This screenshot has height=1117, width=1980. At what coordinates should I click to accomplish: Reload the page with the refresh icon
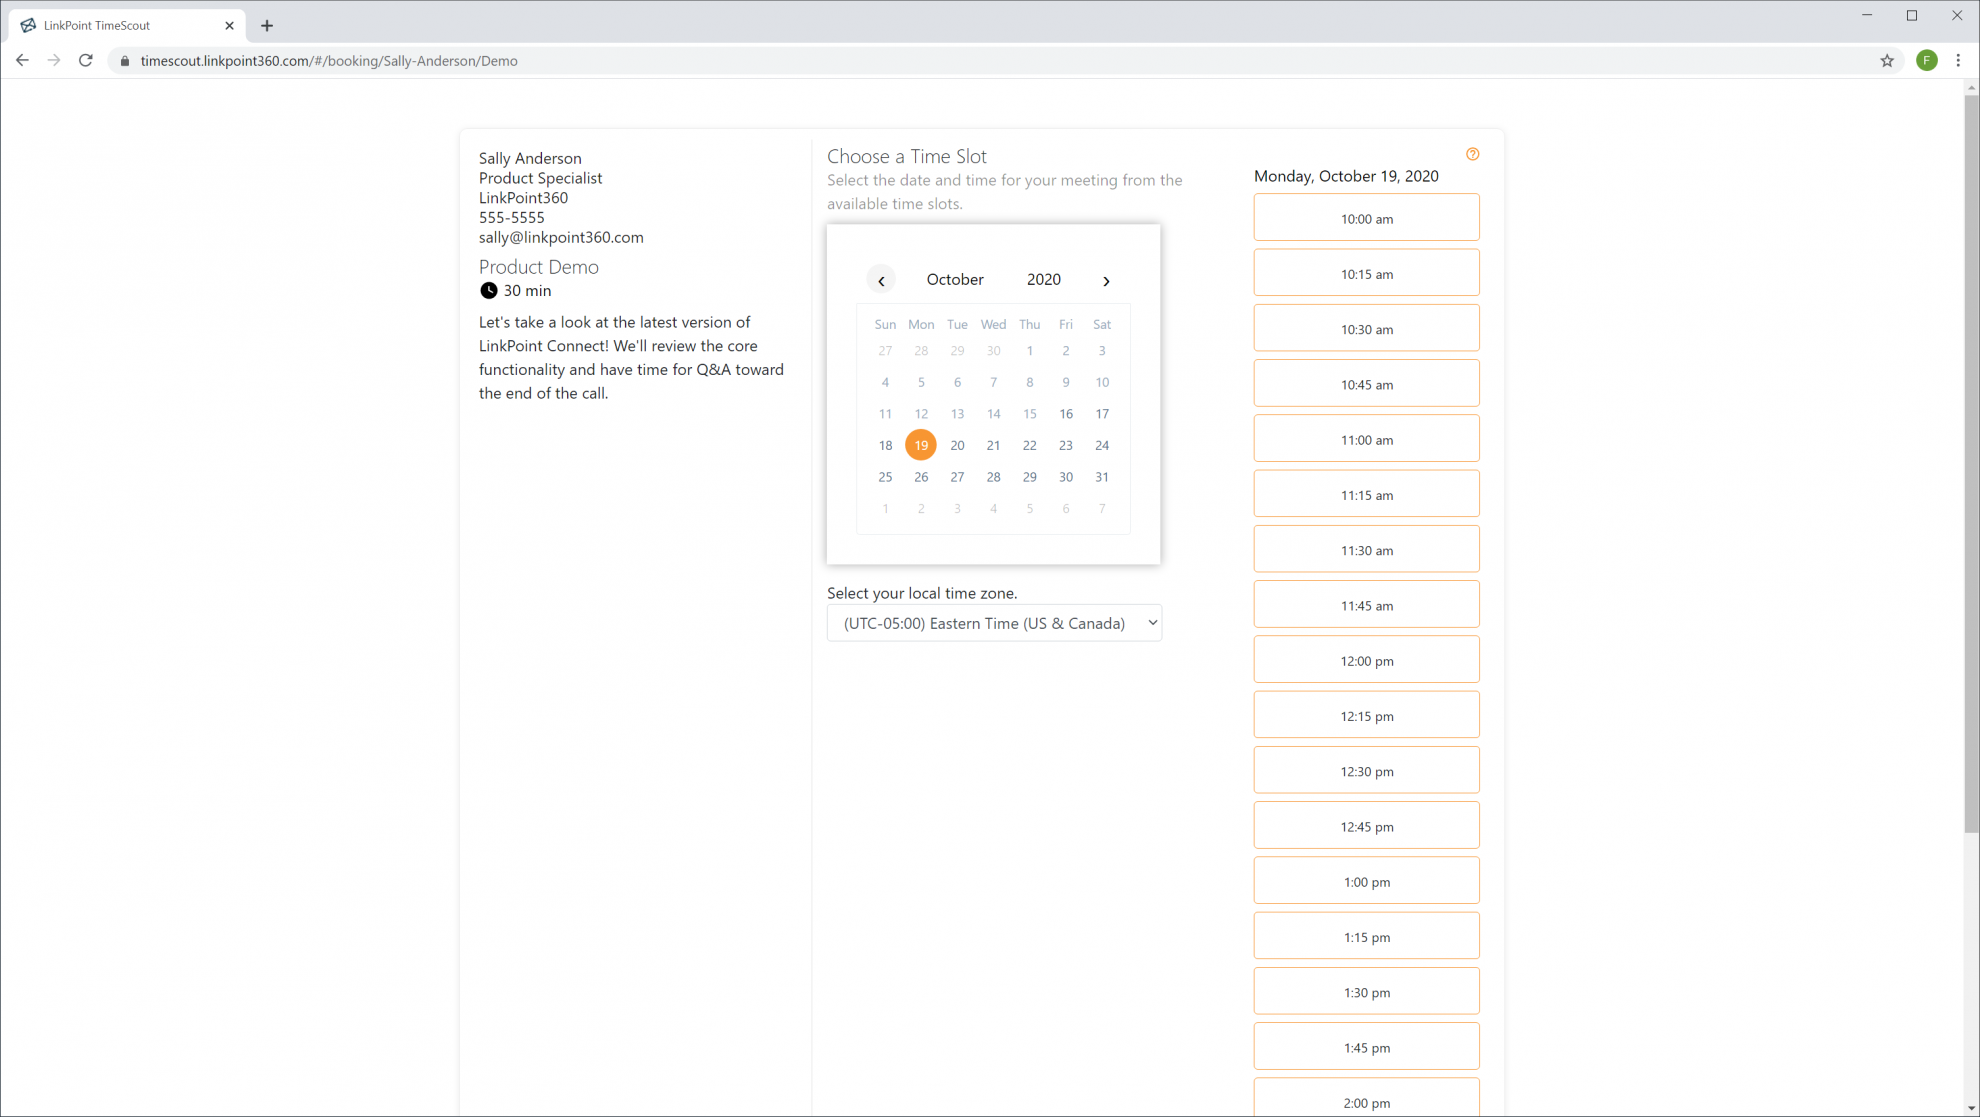pos(86,60)
